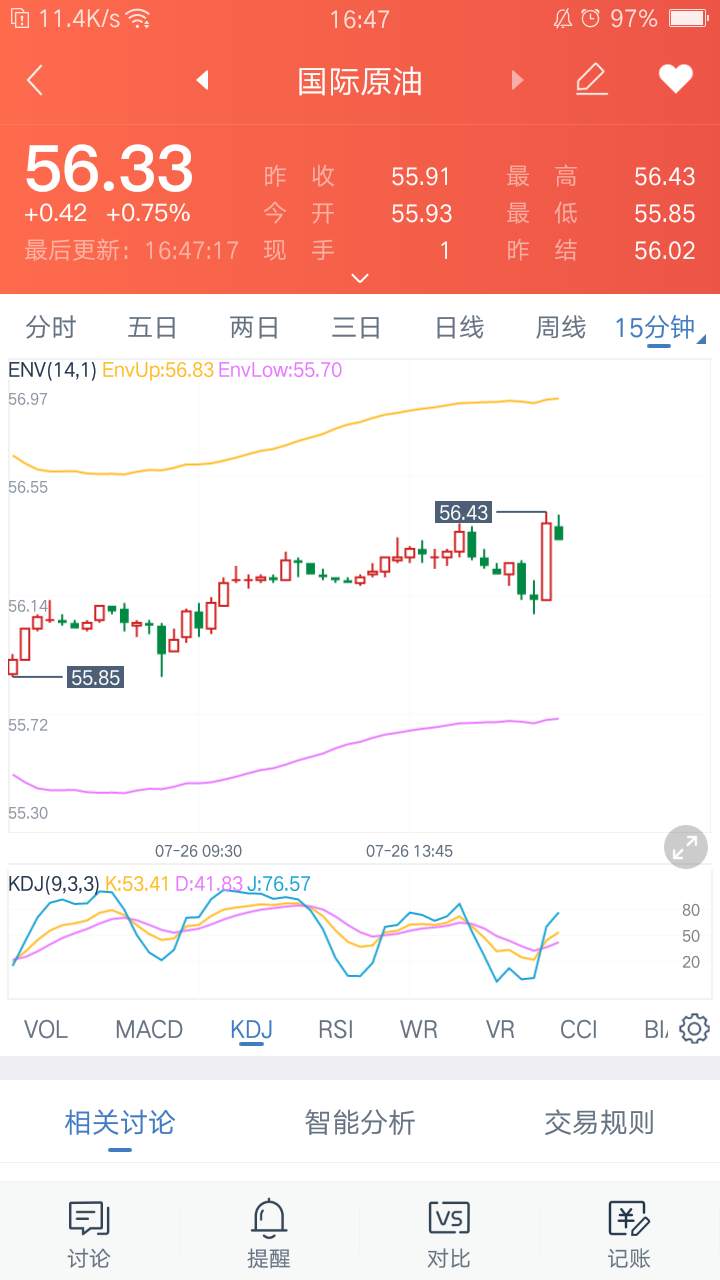This screenshot has width=720, height=1280.
Task: Open indicator settings gear icon
Action: (694, 1029)
